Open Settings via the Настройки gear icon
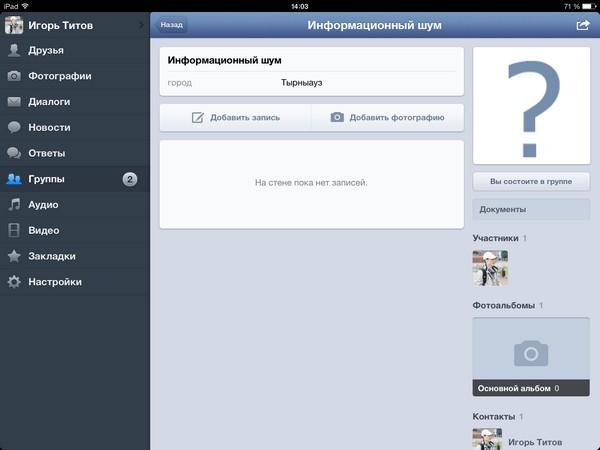Viewport: 600px width, 450px height. click(14, 282)
